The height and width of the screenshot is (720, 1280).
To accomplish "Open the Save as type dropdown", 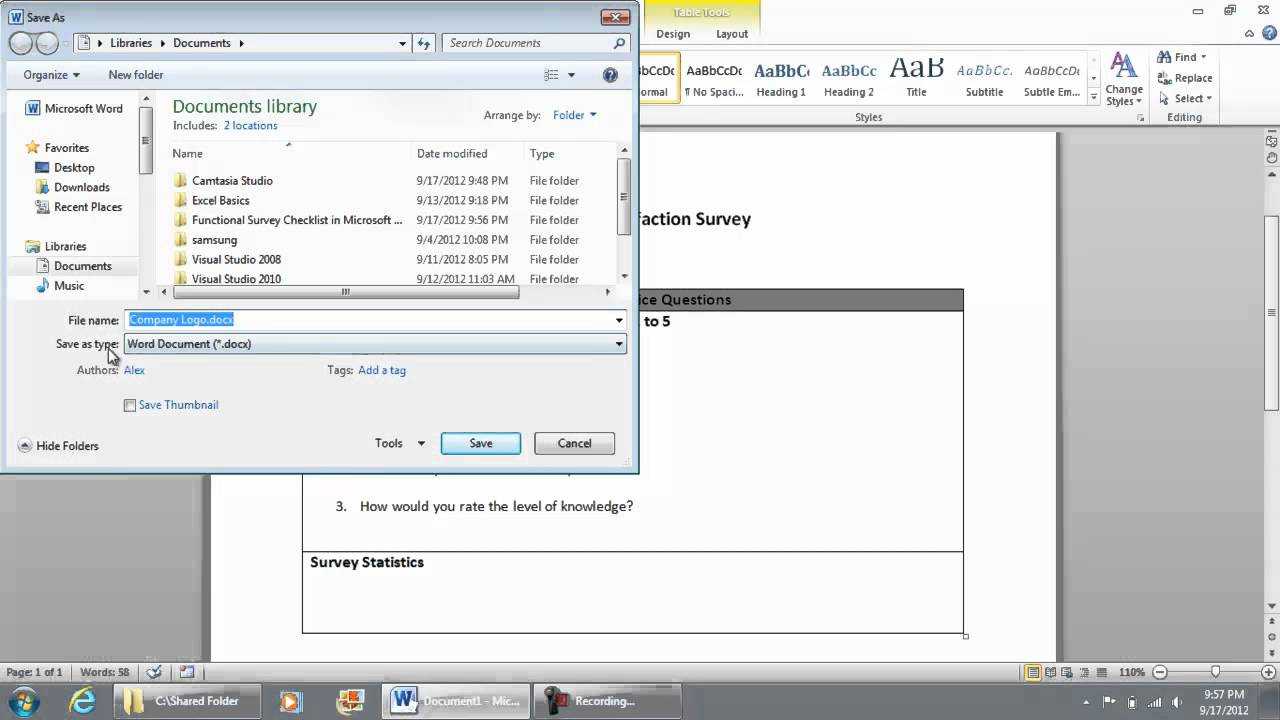I will point(619,343).
